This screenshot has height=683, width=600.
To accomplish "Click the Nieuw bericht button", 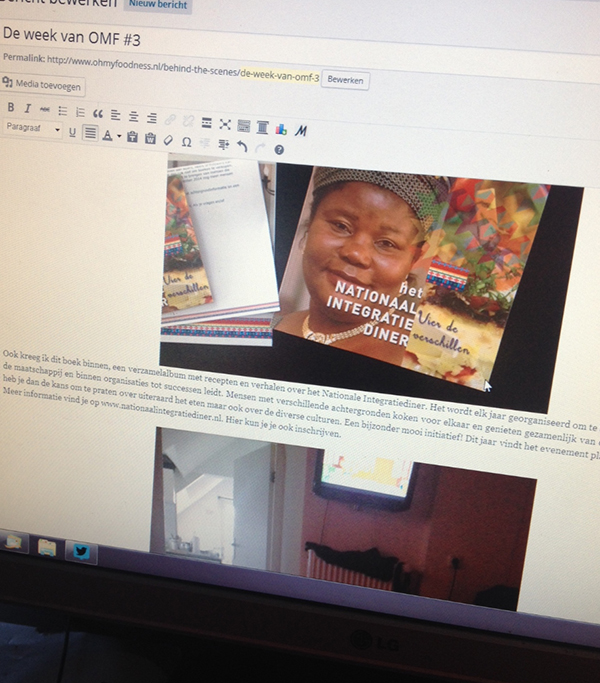I will [158, 5].
